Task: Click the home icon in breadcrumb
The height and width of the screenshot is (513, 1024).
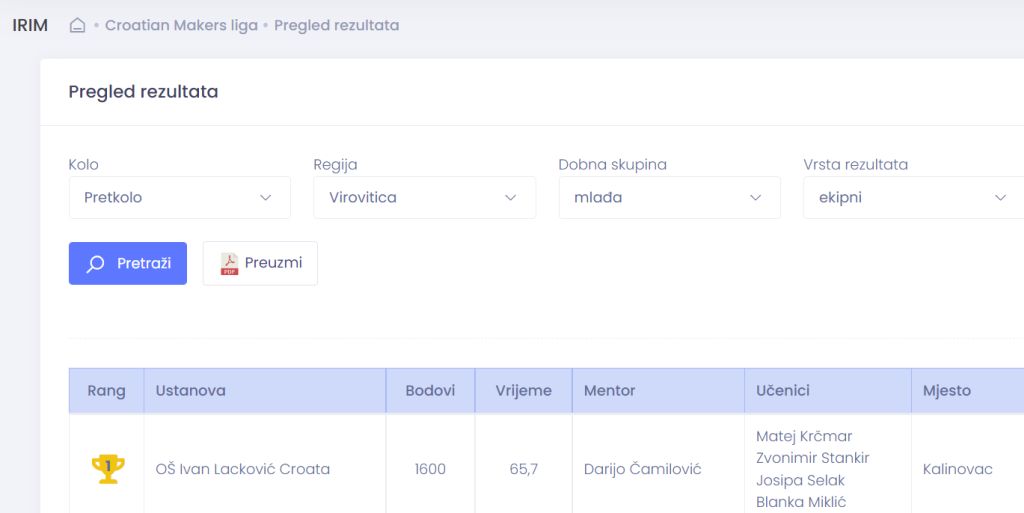Action: click(77, 25)
